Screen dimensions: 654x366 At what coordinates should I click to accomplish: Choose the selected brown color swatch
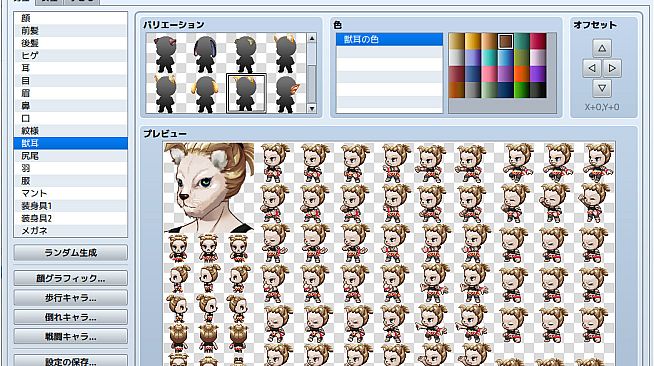pos(506,41)
